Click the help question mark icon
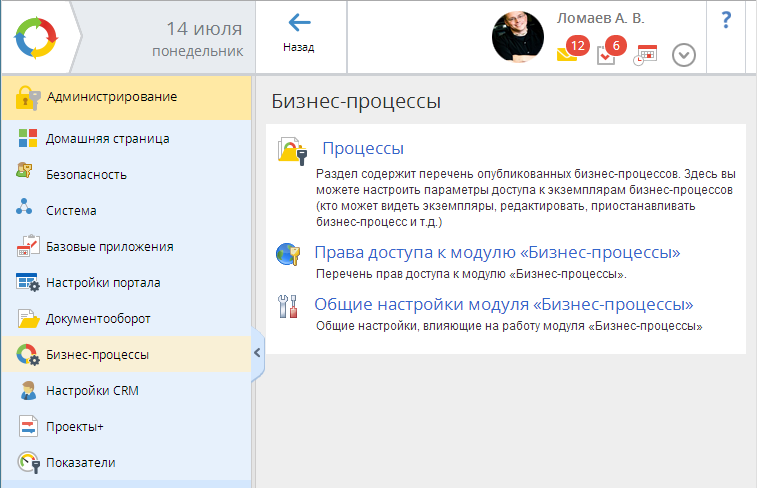The height and width of the screenshot is (488, 757). [x=726, y=21]
